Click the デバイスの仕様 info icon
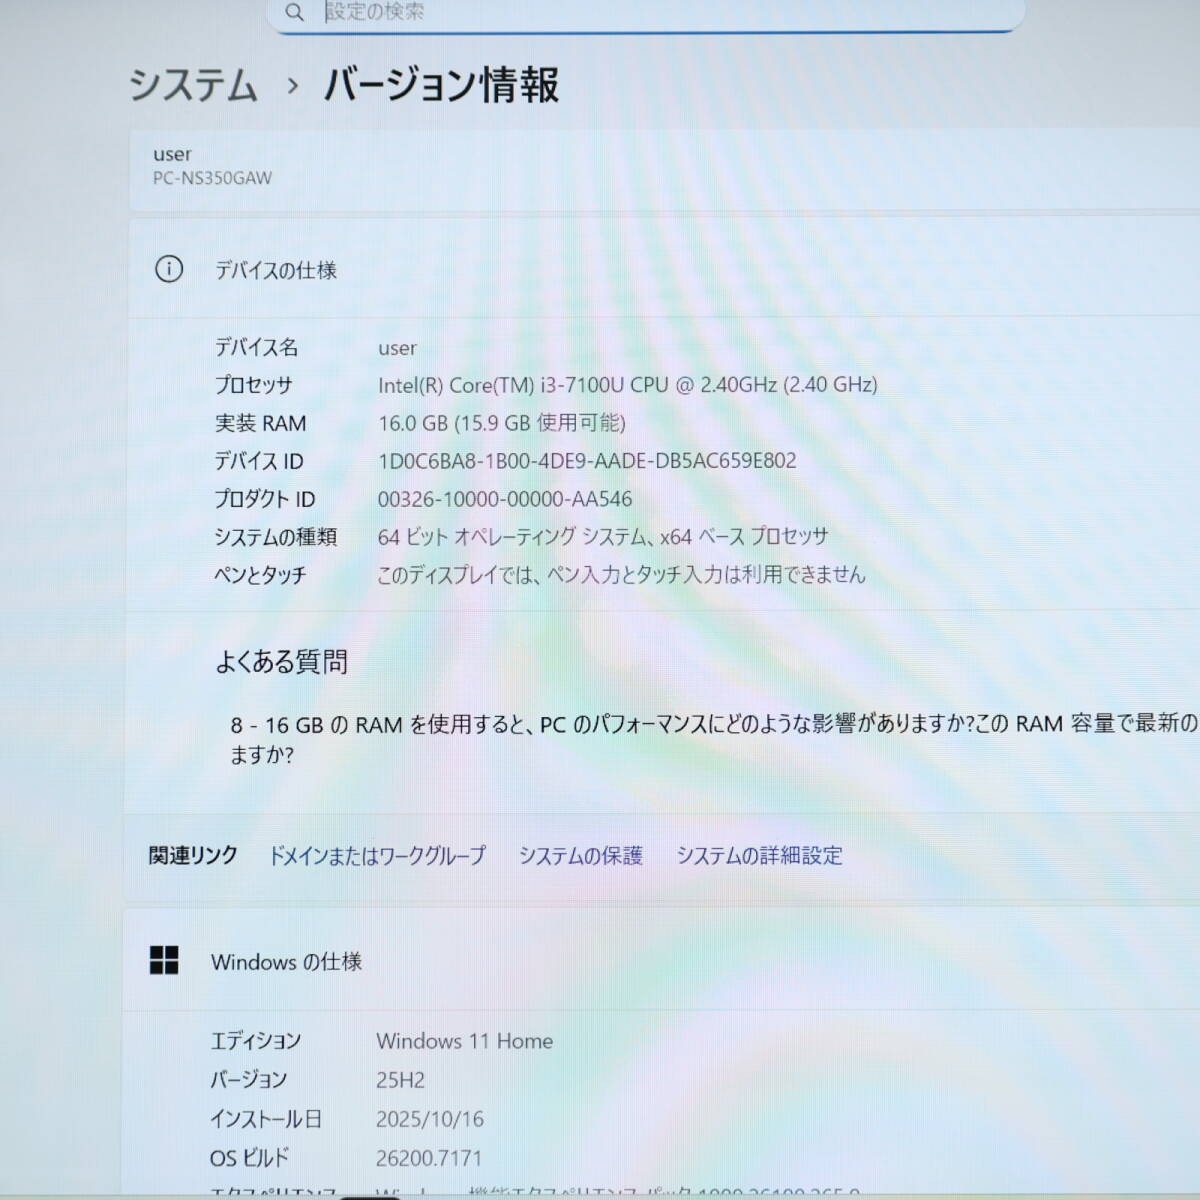The width and height of the screenshot is (1200, 1200). [169, 269]
